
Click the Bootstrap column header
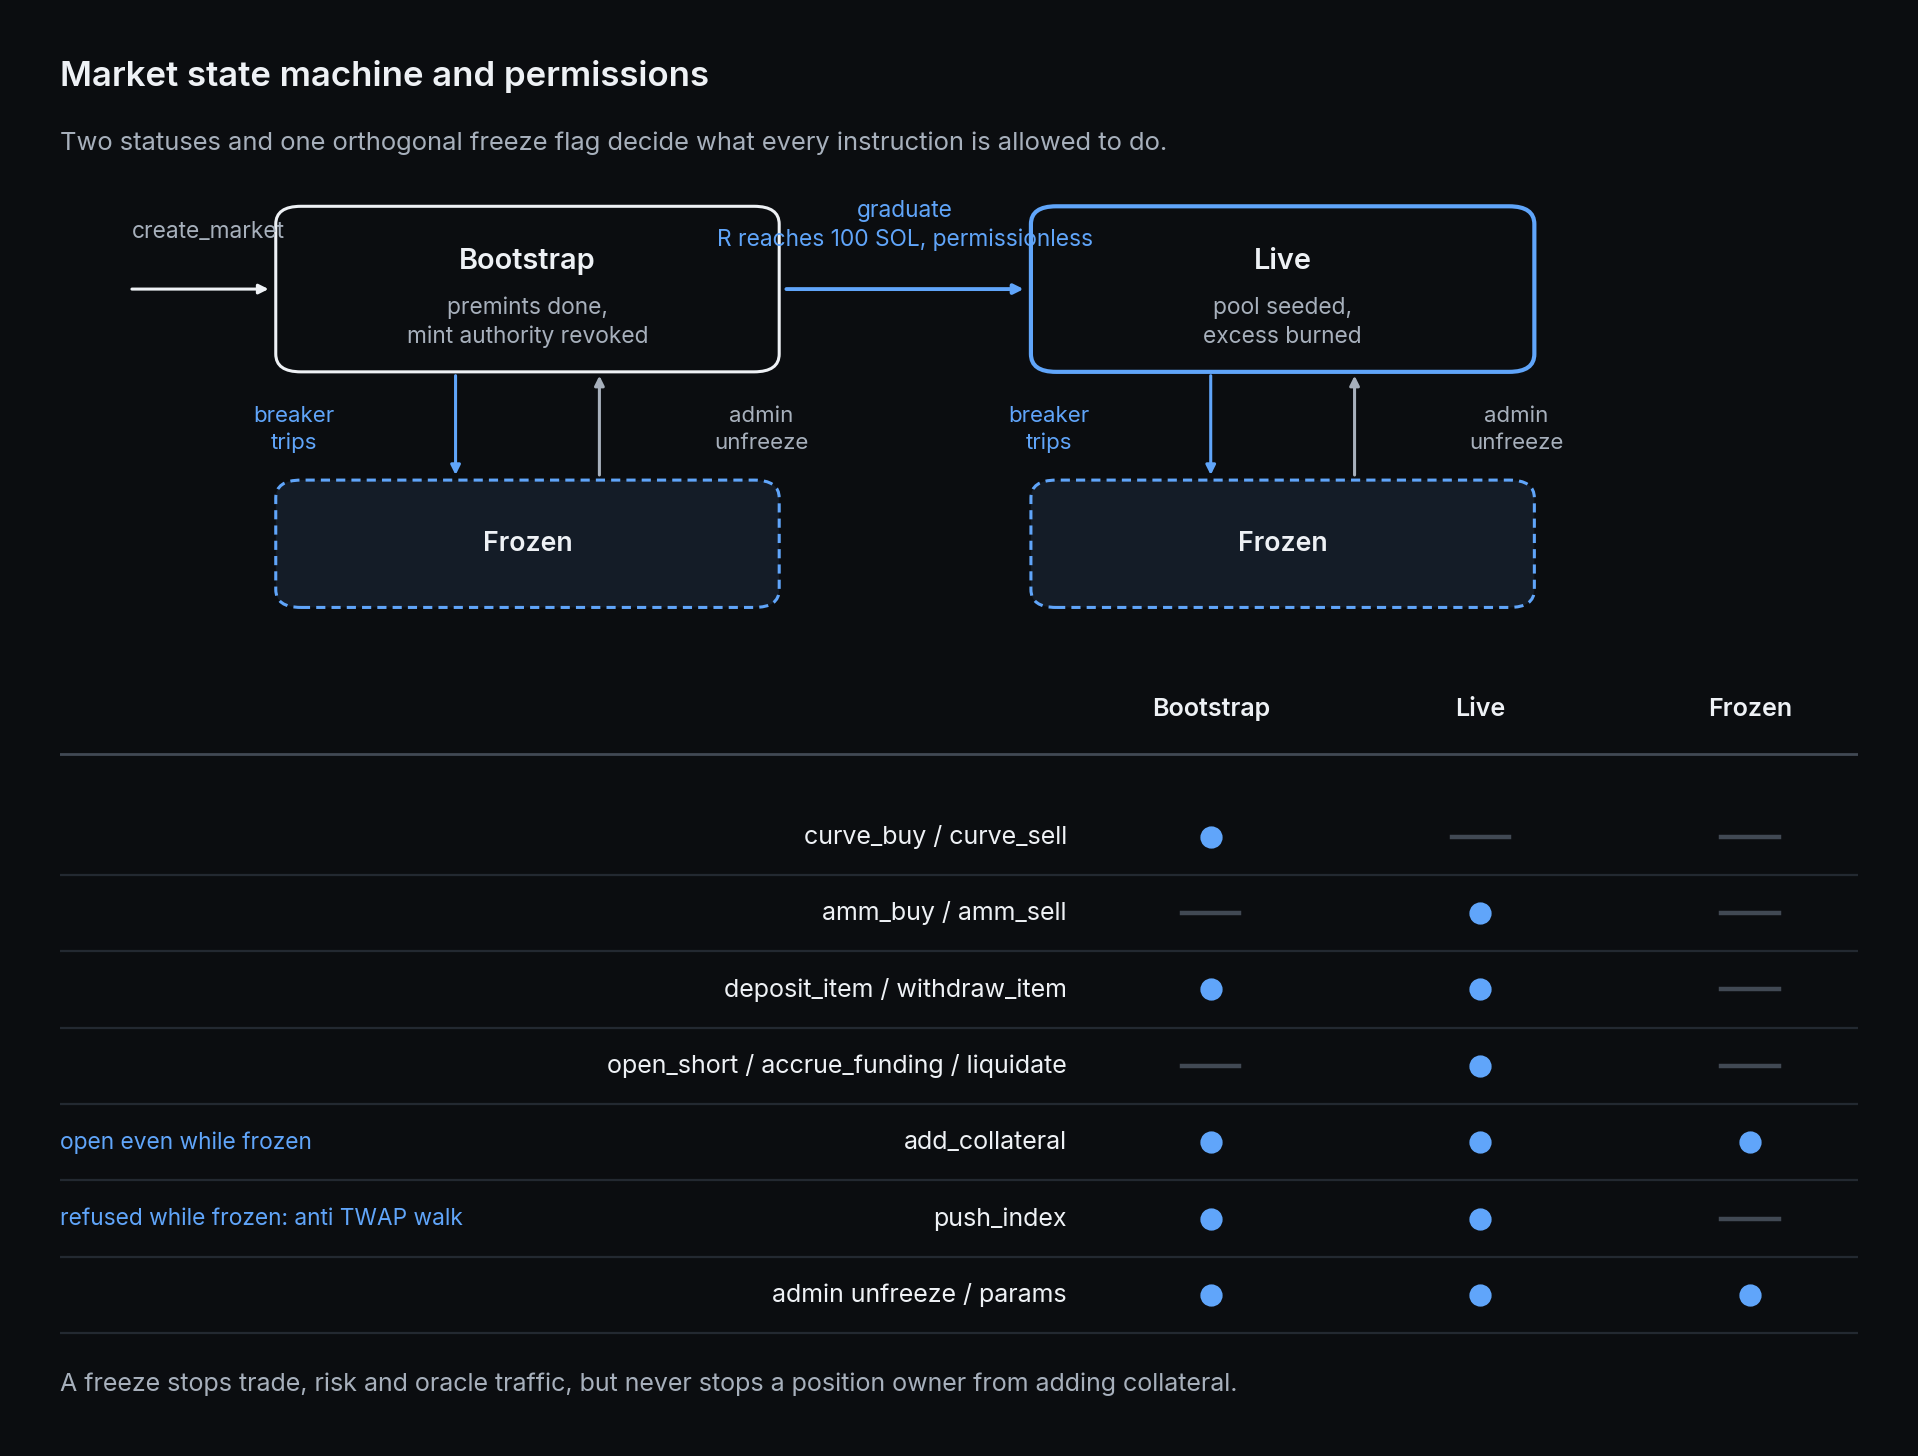[1211, 707]
